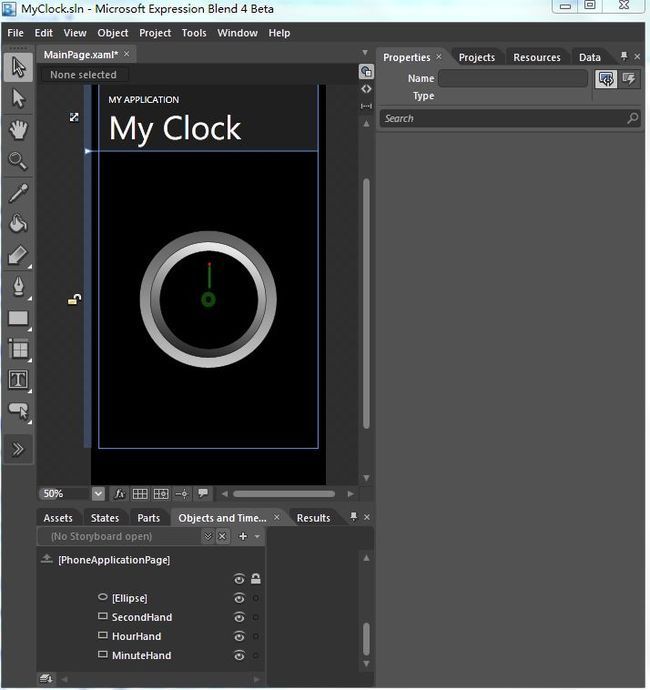Pin the Properties panel group
Viewport: 650px width, 690px height.
click(x=624, y=56)
